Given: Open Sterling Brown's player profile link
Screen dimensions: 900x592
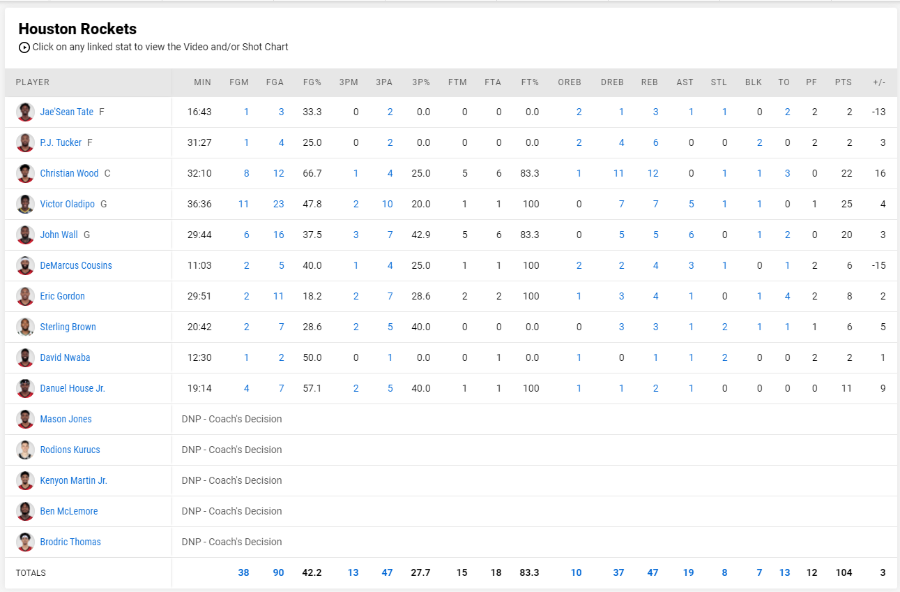Looking at the screenshot, I should click(68, 327).
